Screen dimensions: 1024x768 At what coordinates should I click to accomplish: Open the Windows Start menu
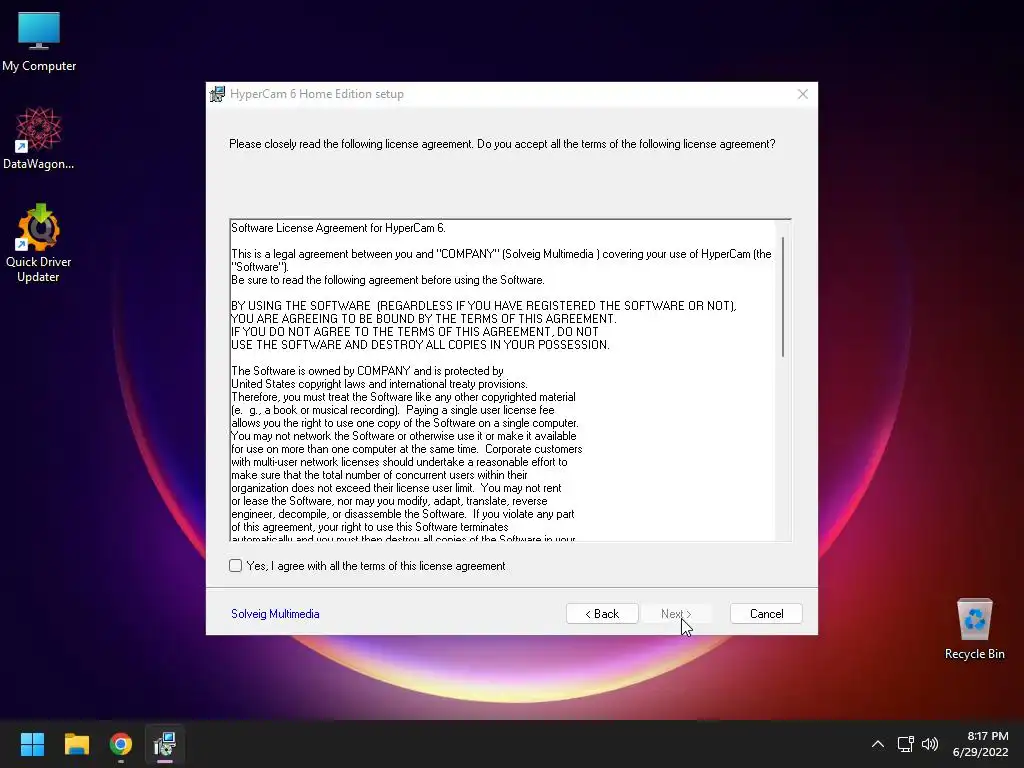[x=32, y=744]
